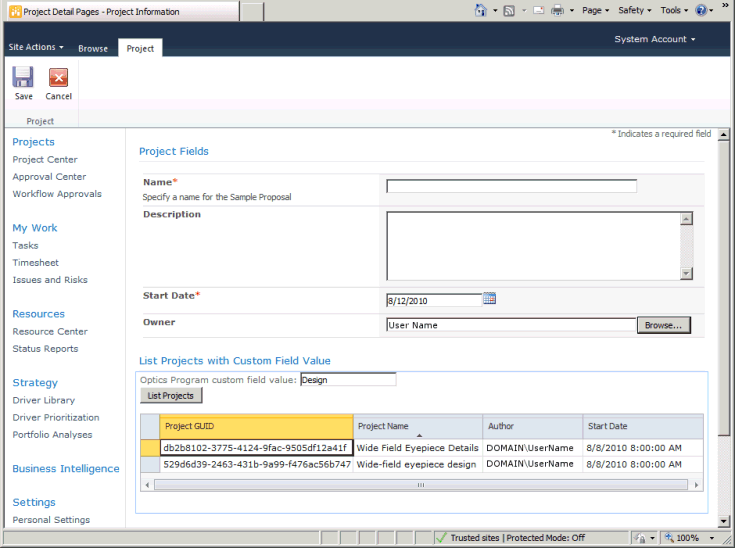The height and width of the screenshot is (548, 735).
Task: Click Description box scroll down arrow
Action: click(x=686, y=273)
